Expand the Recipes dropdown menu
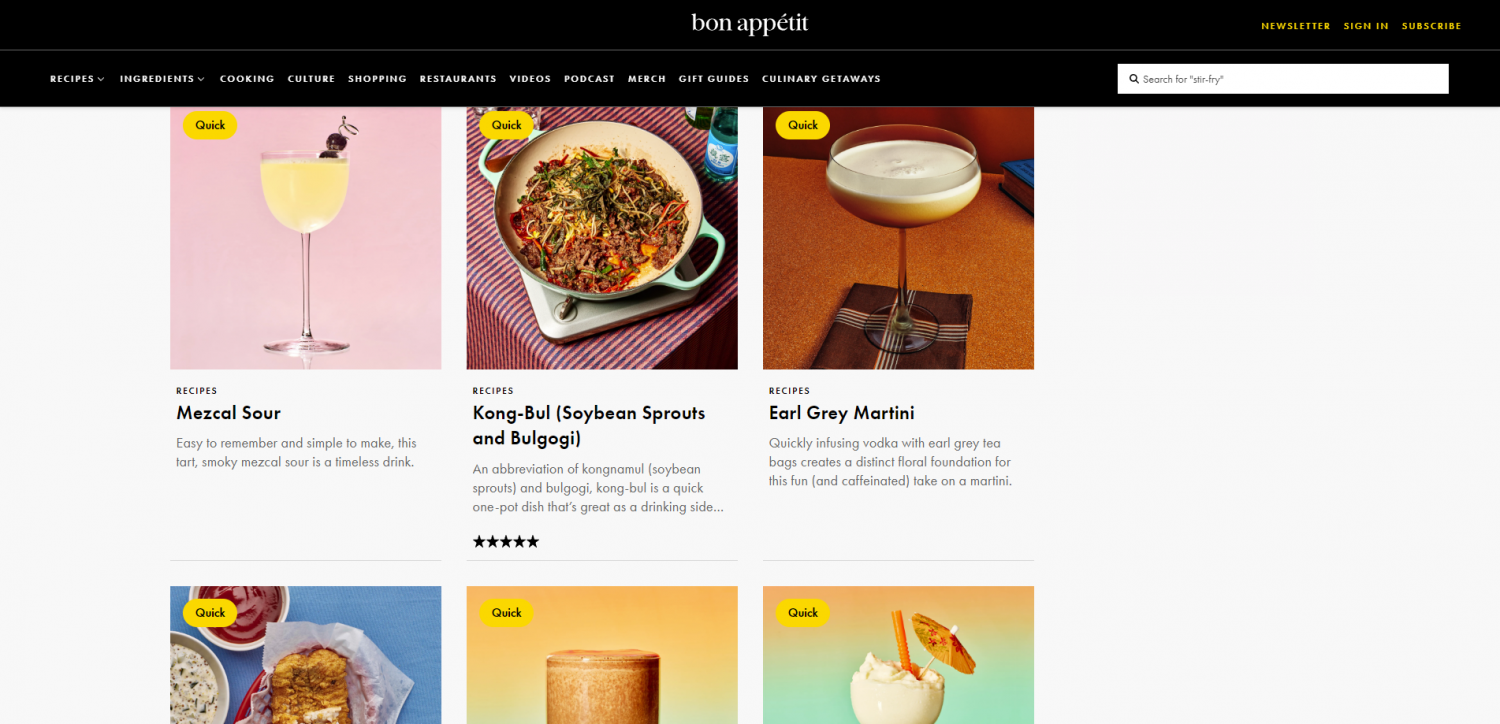The width and height of the screenshot is (1500, 724). (77, 79)
